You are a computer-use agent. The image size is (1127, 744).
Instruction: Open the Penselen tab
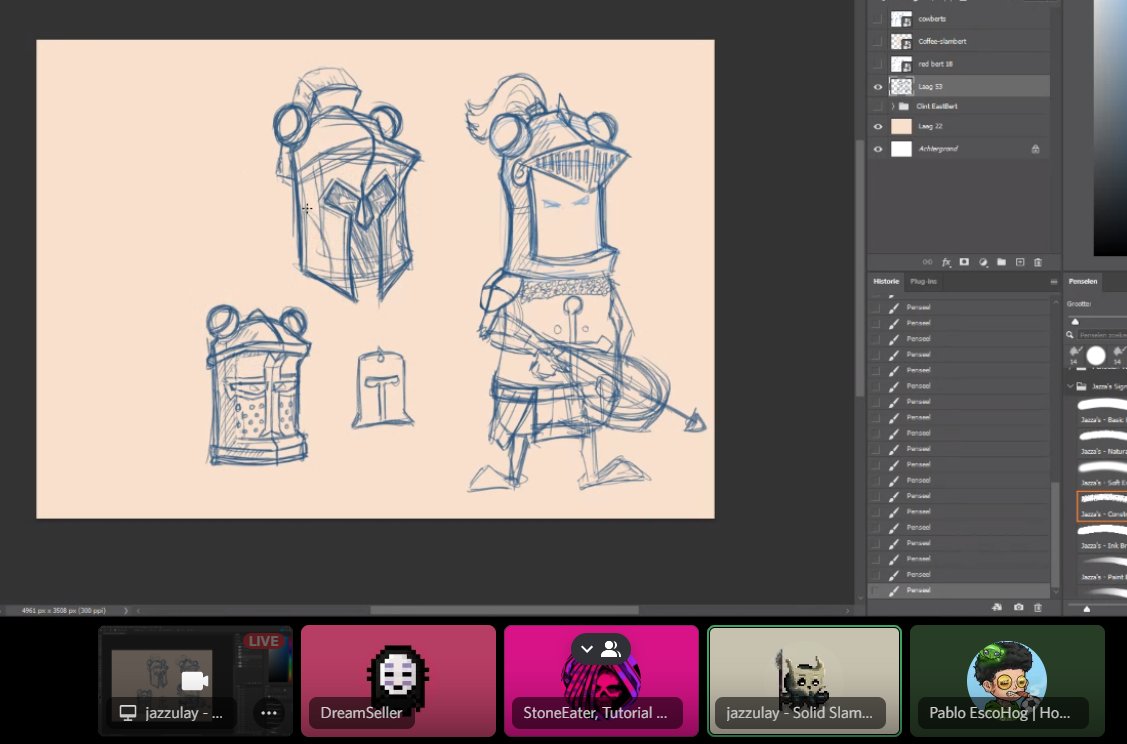[x=1082, y=282]
